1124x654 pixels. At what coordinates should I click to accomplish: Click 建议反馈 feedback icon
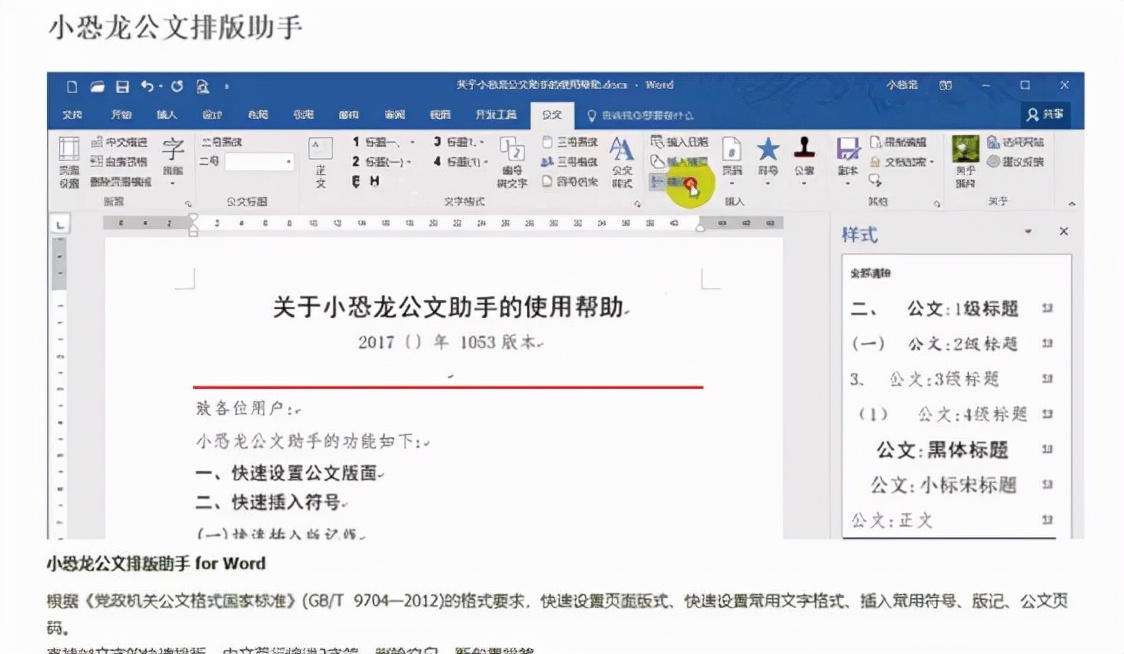coord(1015,162)
